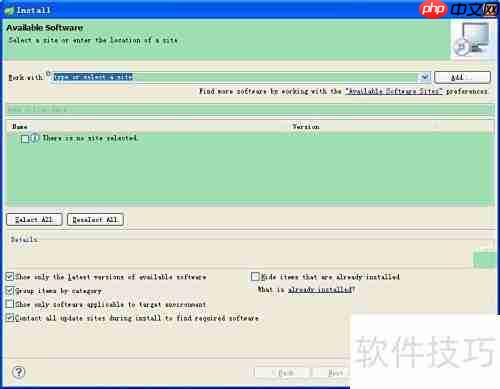This screenshot has height=389, width=500.
Task: Tick the checkbox beside 'There is no site selected'
Action: (25, 138)
